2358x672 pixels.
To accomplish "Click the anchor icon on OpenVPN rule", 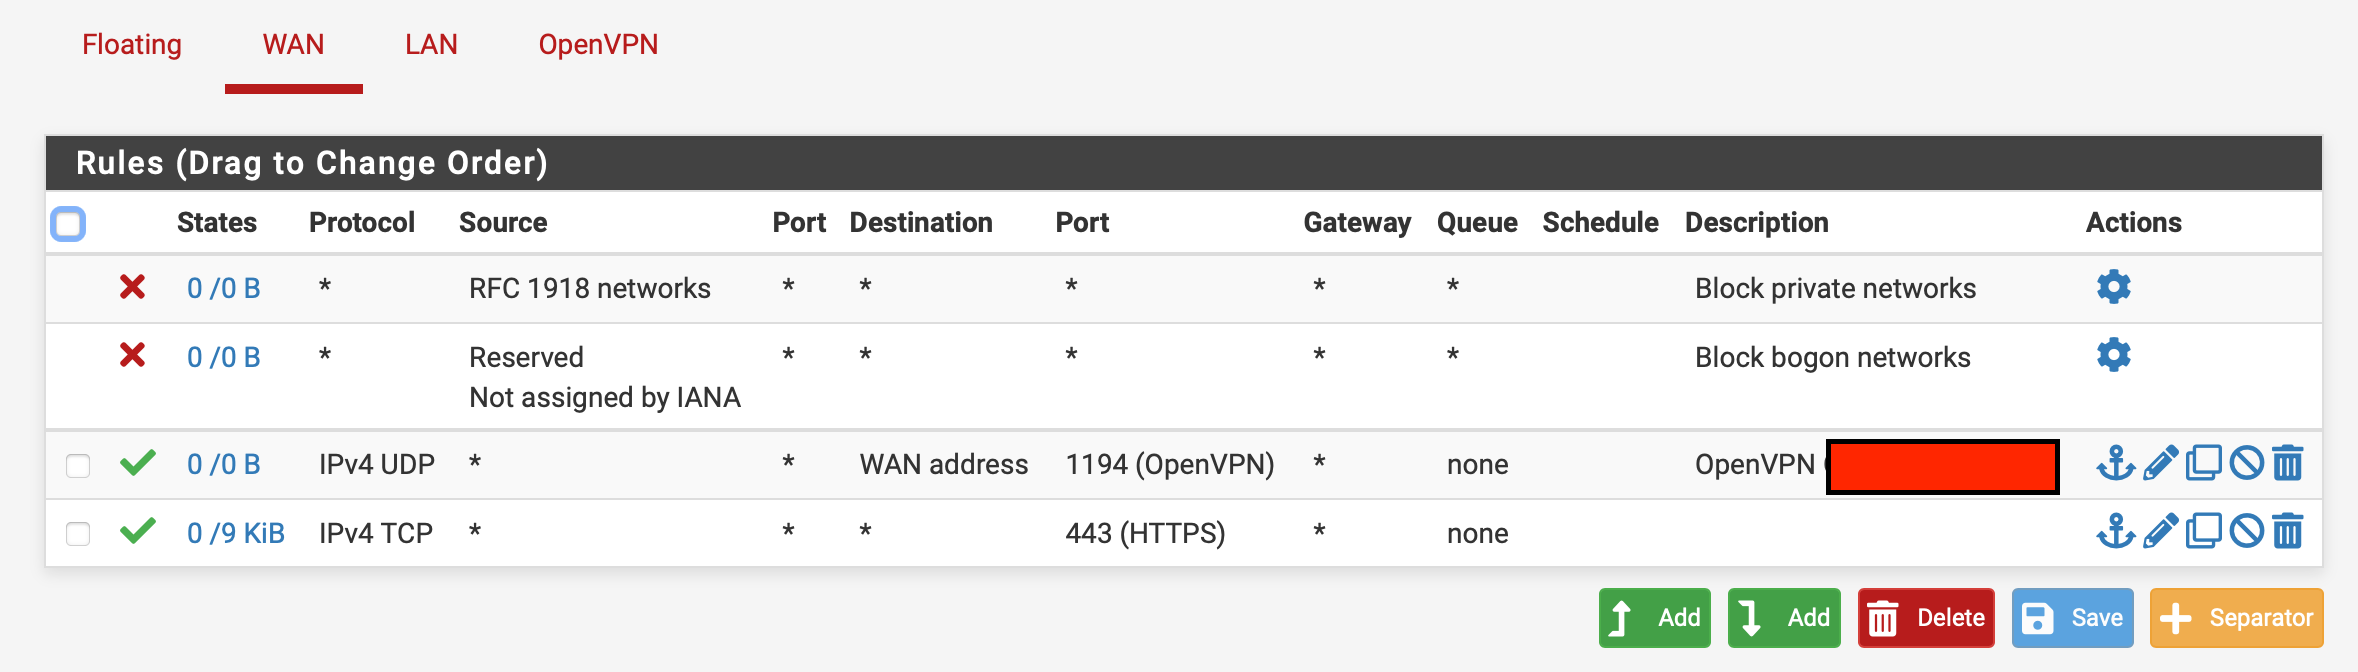I will (x=2115, y=464).
